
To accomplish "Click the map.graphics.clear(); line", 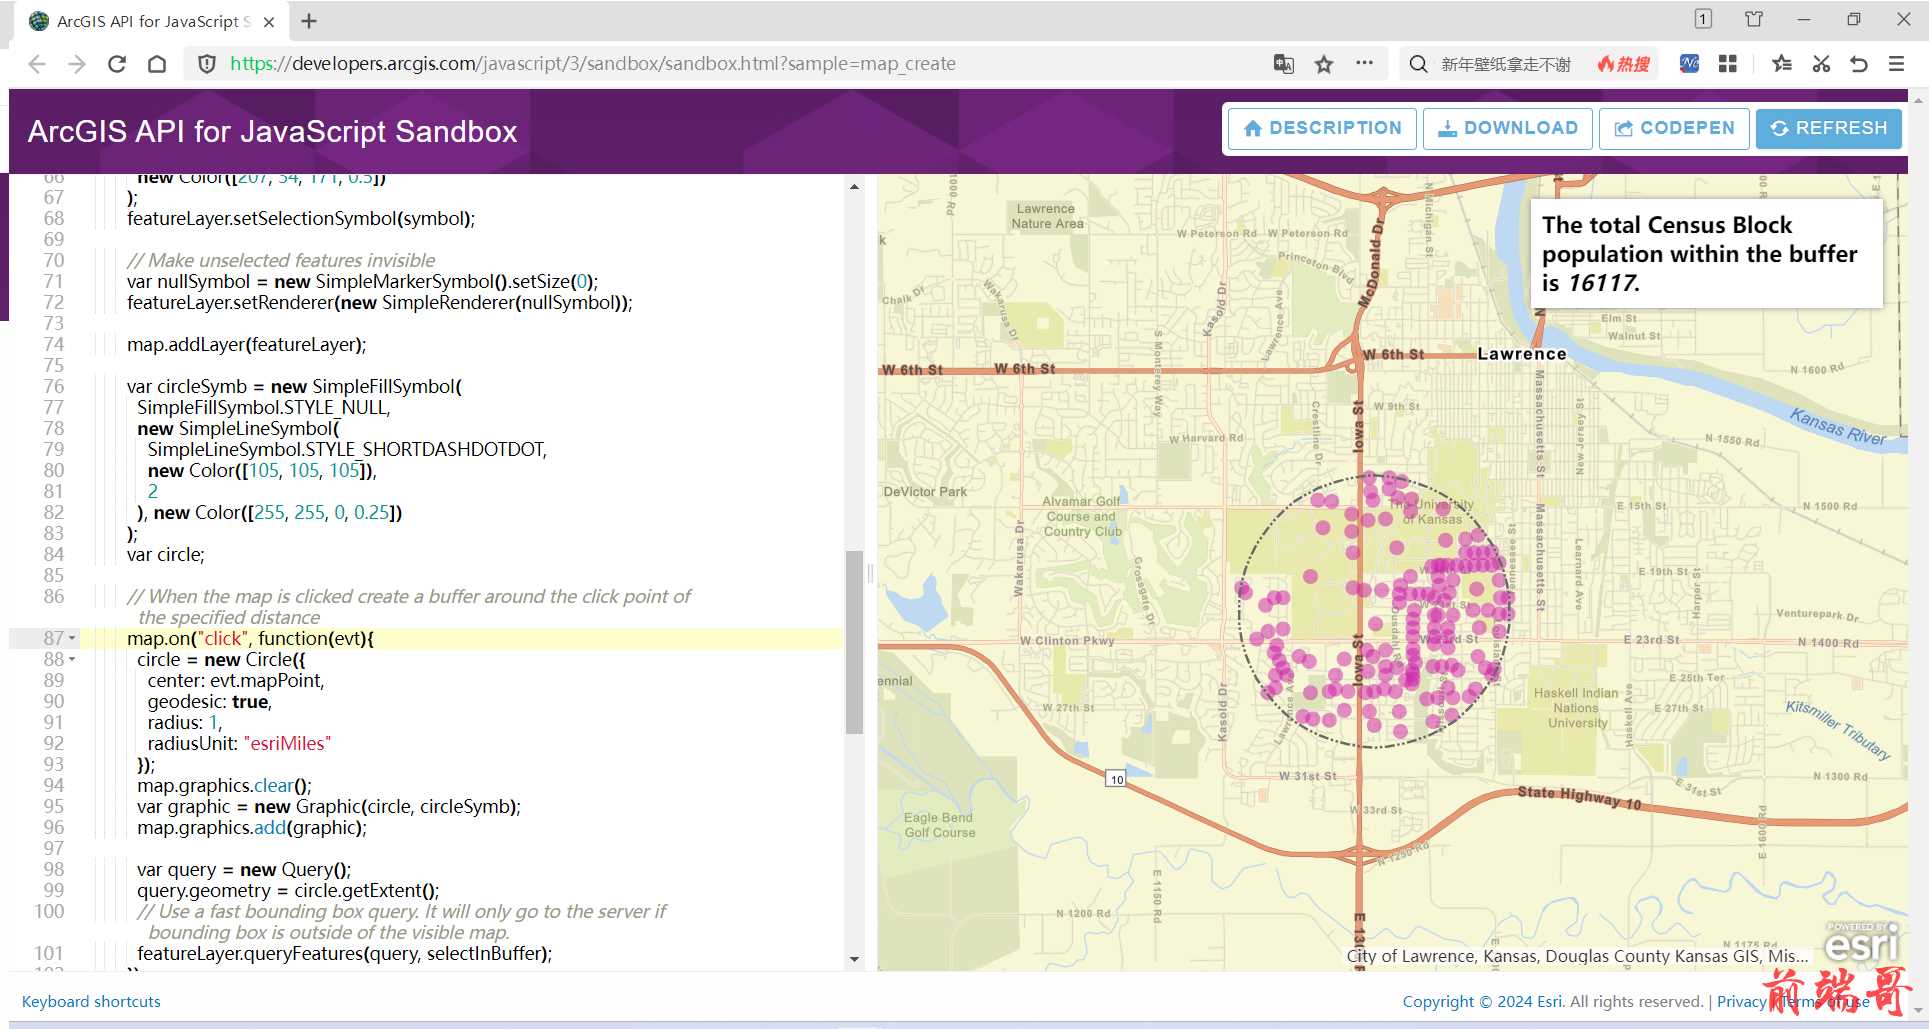I will (x=225, y=785).
